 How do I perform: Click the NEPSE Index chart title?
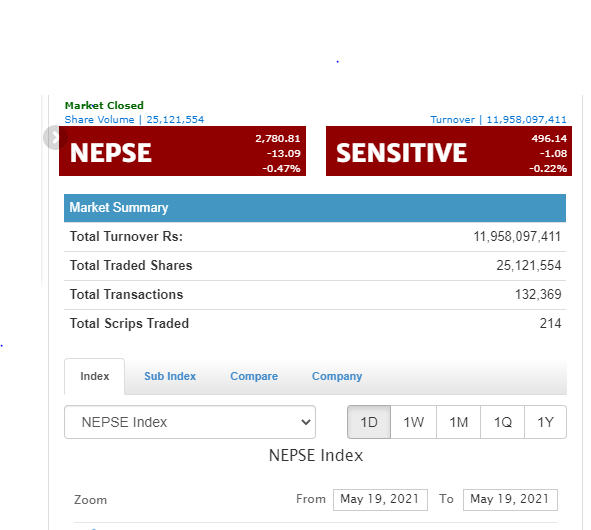coord(316,455)
